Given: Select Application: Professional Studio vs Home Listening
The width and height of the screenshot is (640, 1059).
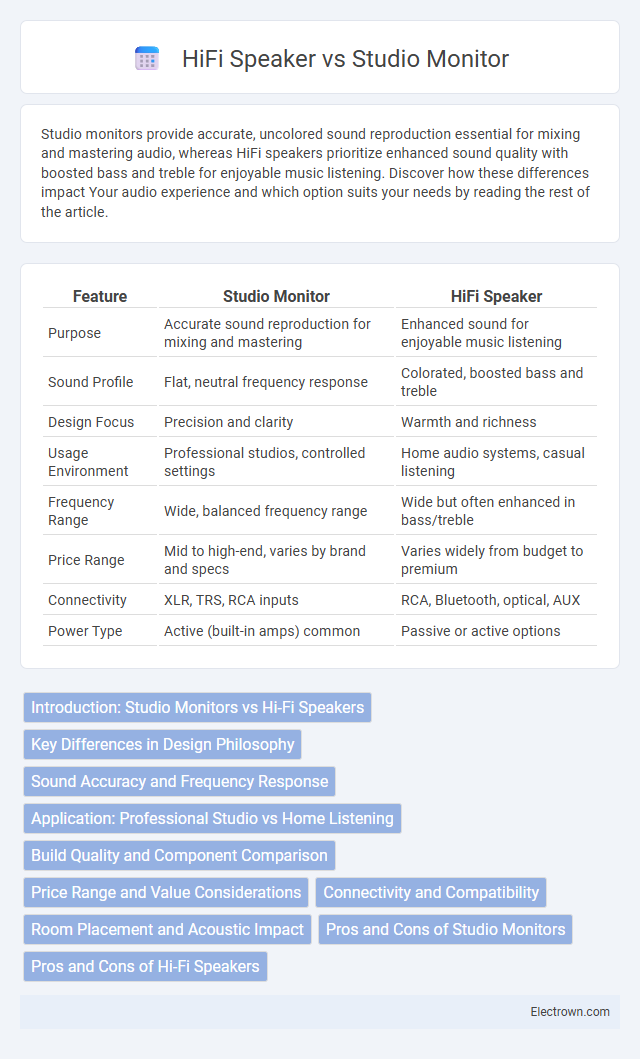Looking at the screenshot, I should (x=212, y=818).
